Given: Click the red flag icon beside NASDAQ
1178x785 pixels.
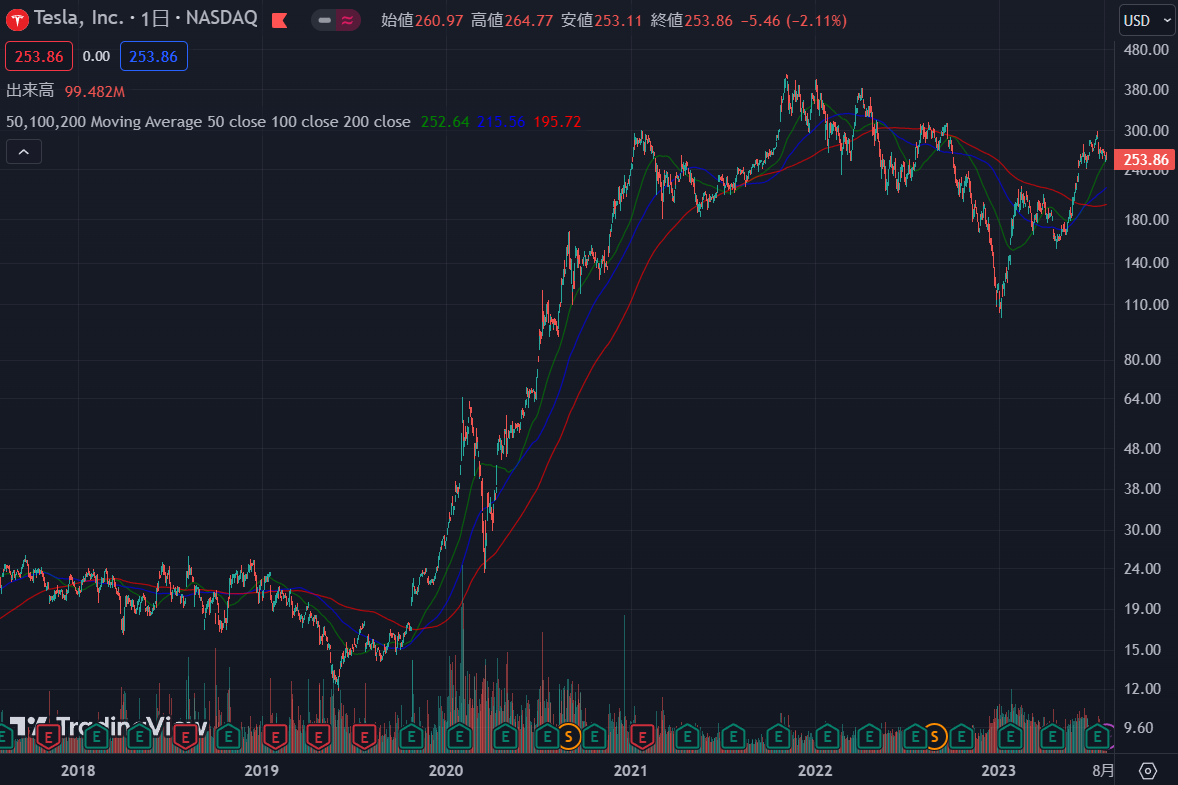Looking at the screenshot, I should pyautogui.click(x=279, y=20).
